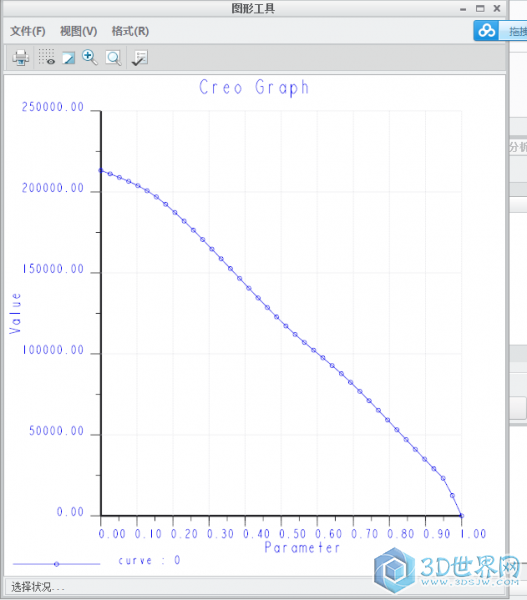
Task: Open the 格式(R) menu
Action: pos(130,31)
